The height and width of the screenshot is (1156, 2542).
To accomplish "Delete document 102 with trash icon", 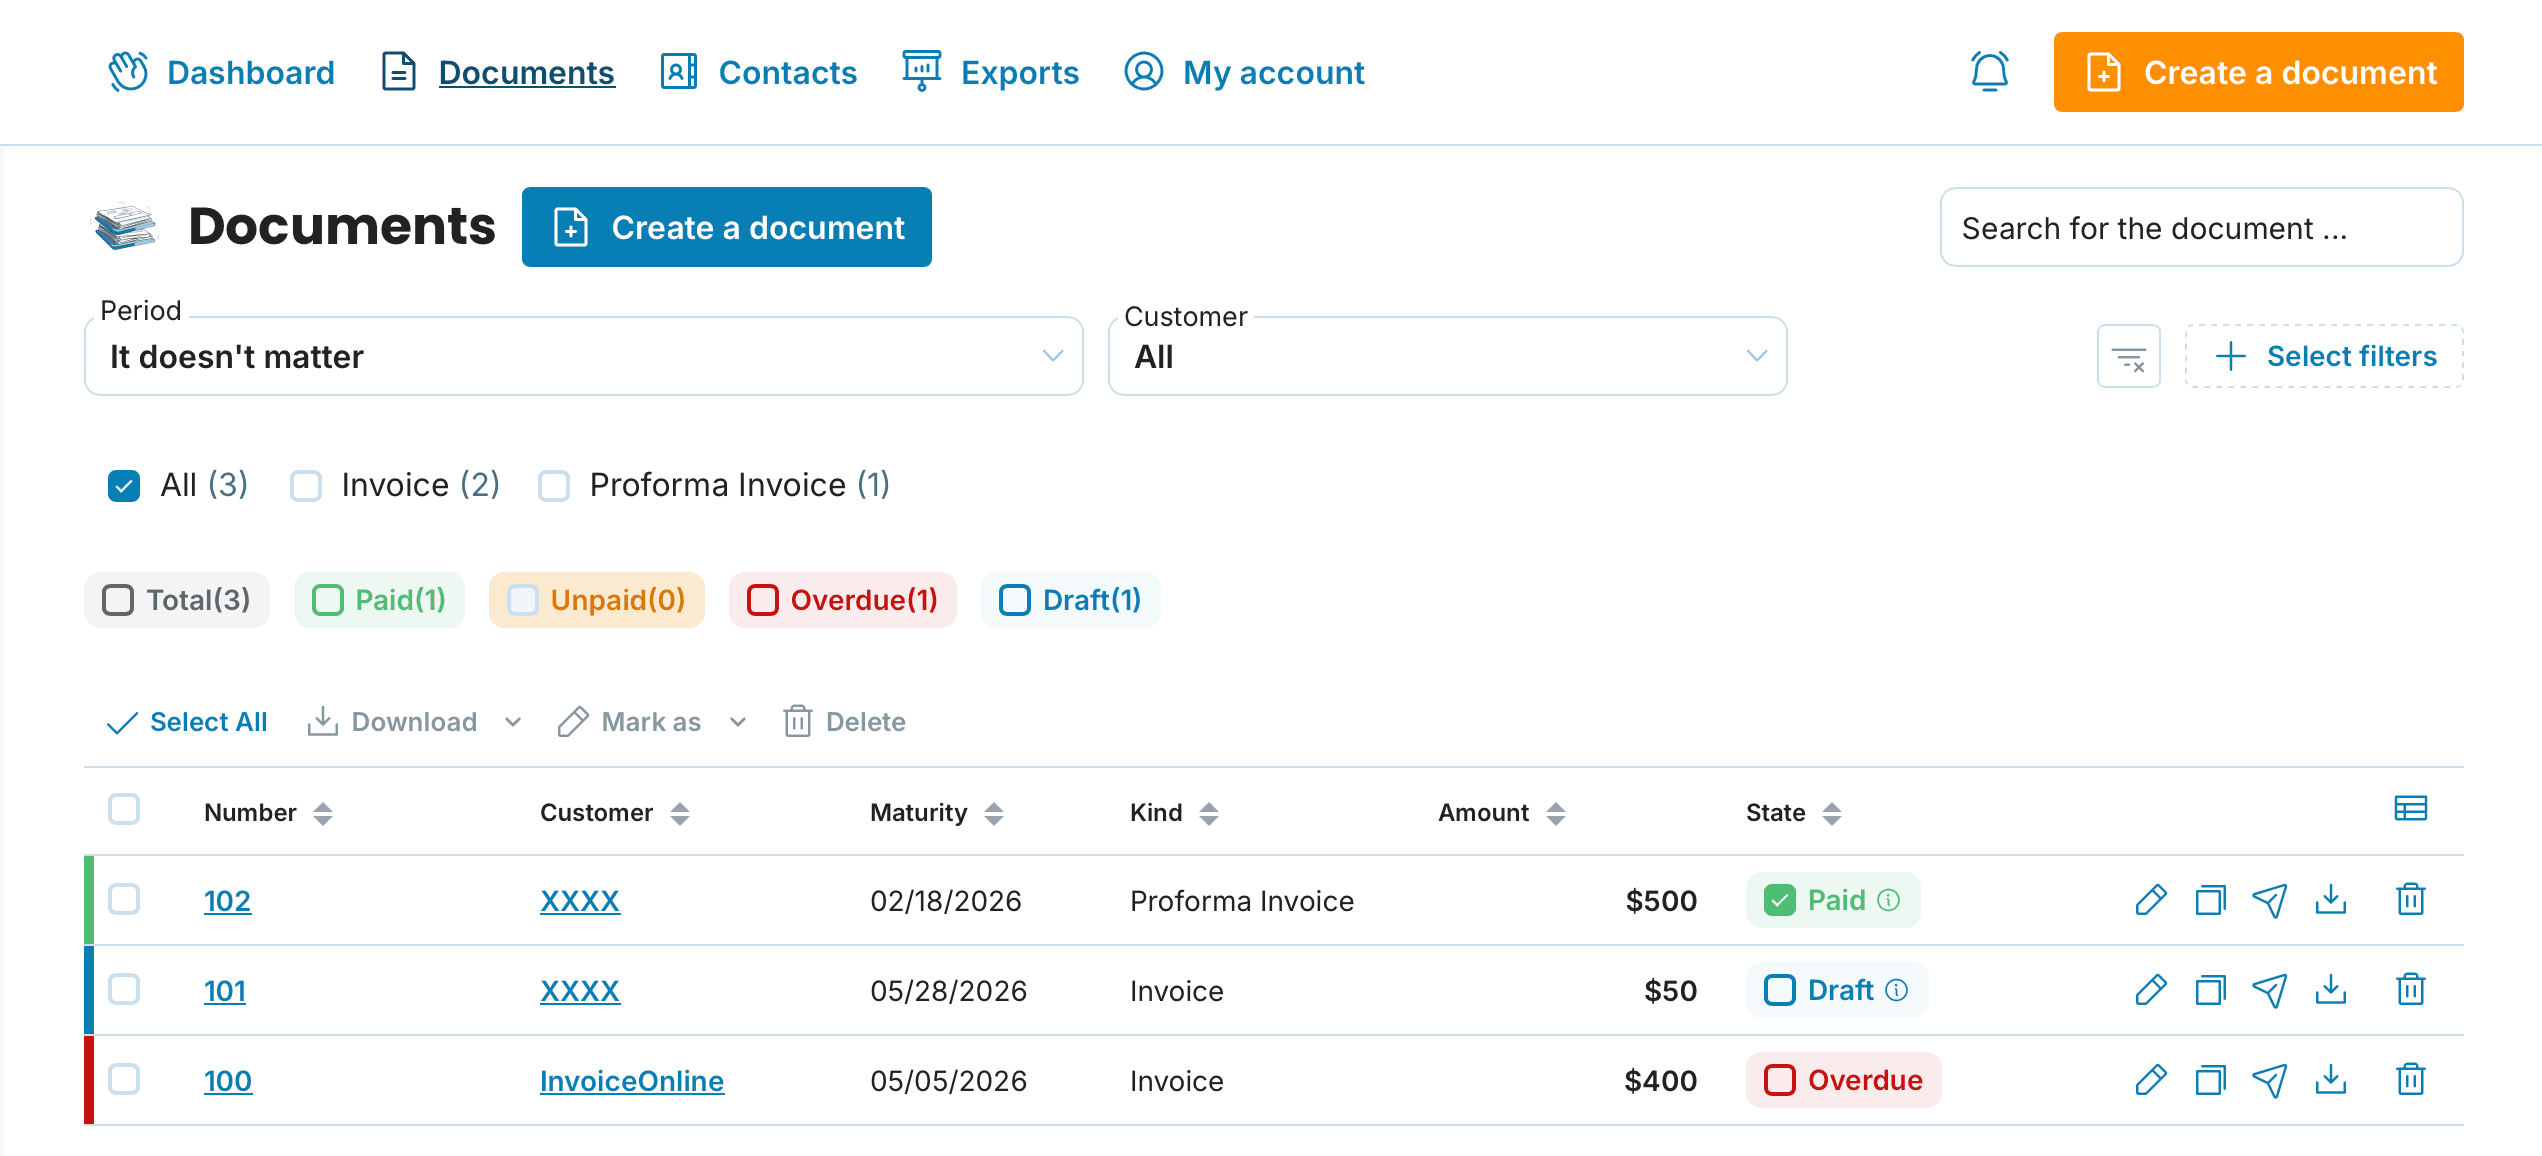I will [2410, 900].
